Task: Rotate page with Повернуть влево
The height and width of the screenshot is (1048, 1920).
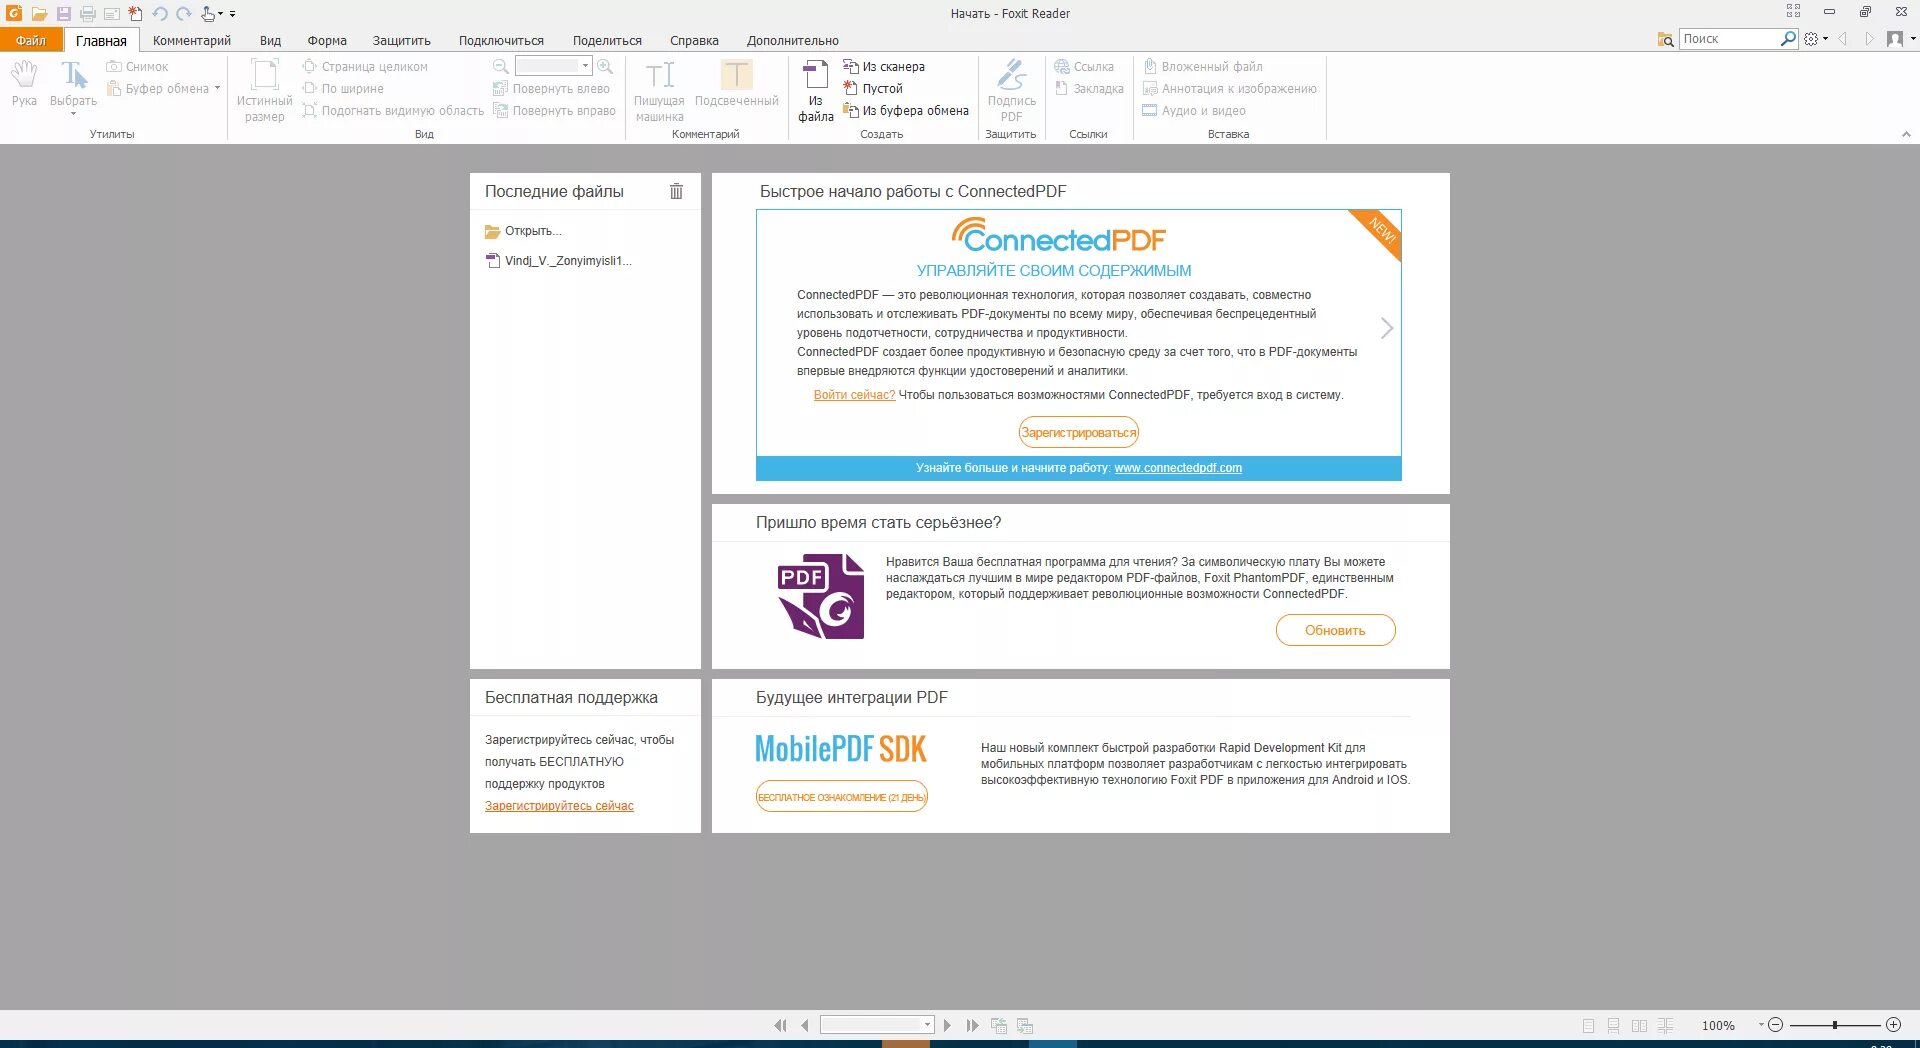Action: coord(551,89)
